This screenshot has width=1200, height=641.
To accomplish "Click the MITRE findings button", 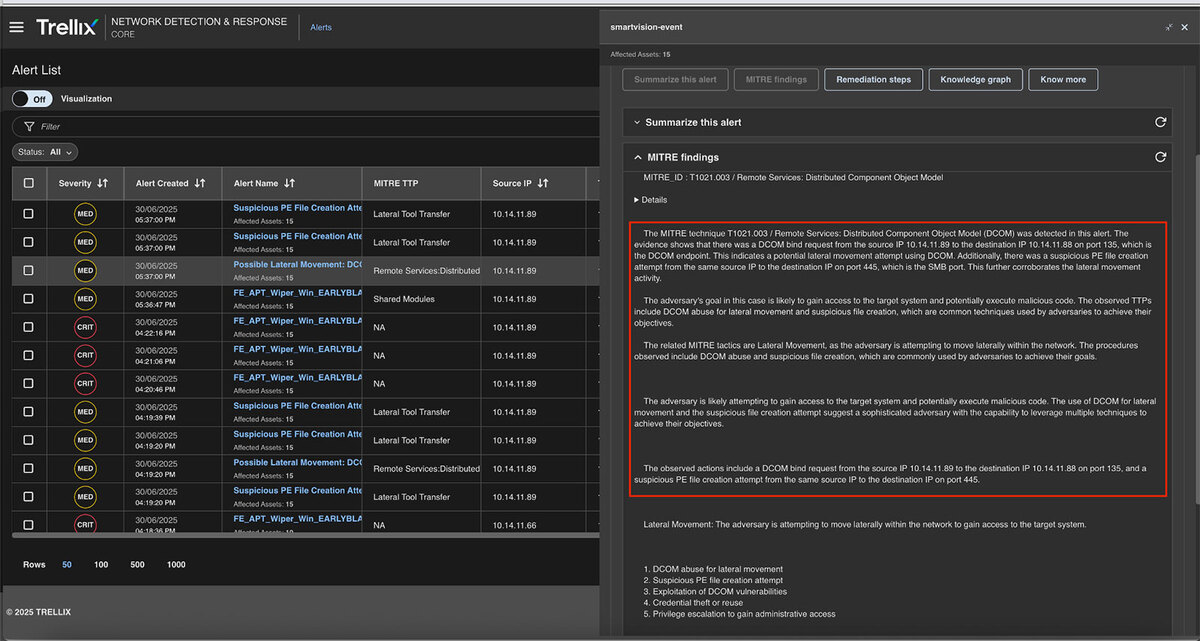I will tap(776, 79).
